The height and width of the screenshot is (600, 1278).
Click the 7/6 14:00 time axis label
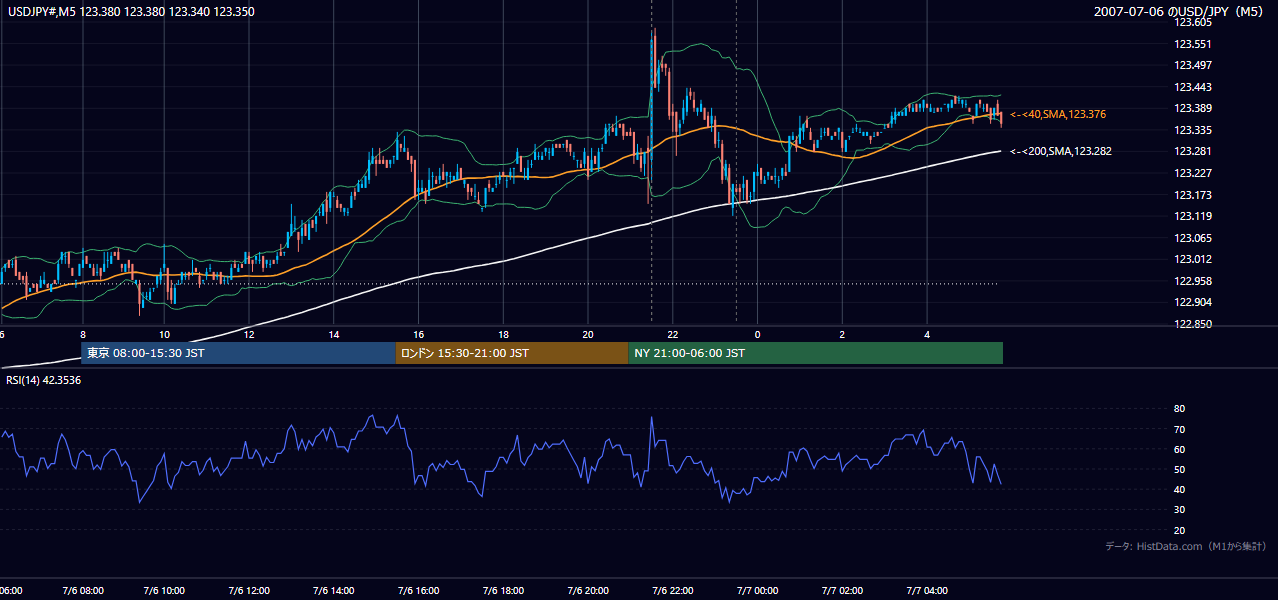click(x=335, y=591)
